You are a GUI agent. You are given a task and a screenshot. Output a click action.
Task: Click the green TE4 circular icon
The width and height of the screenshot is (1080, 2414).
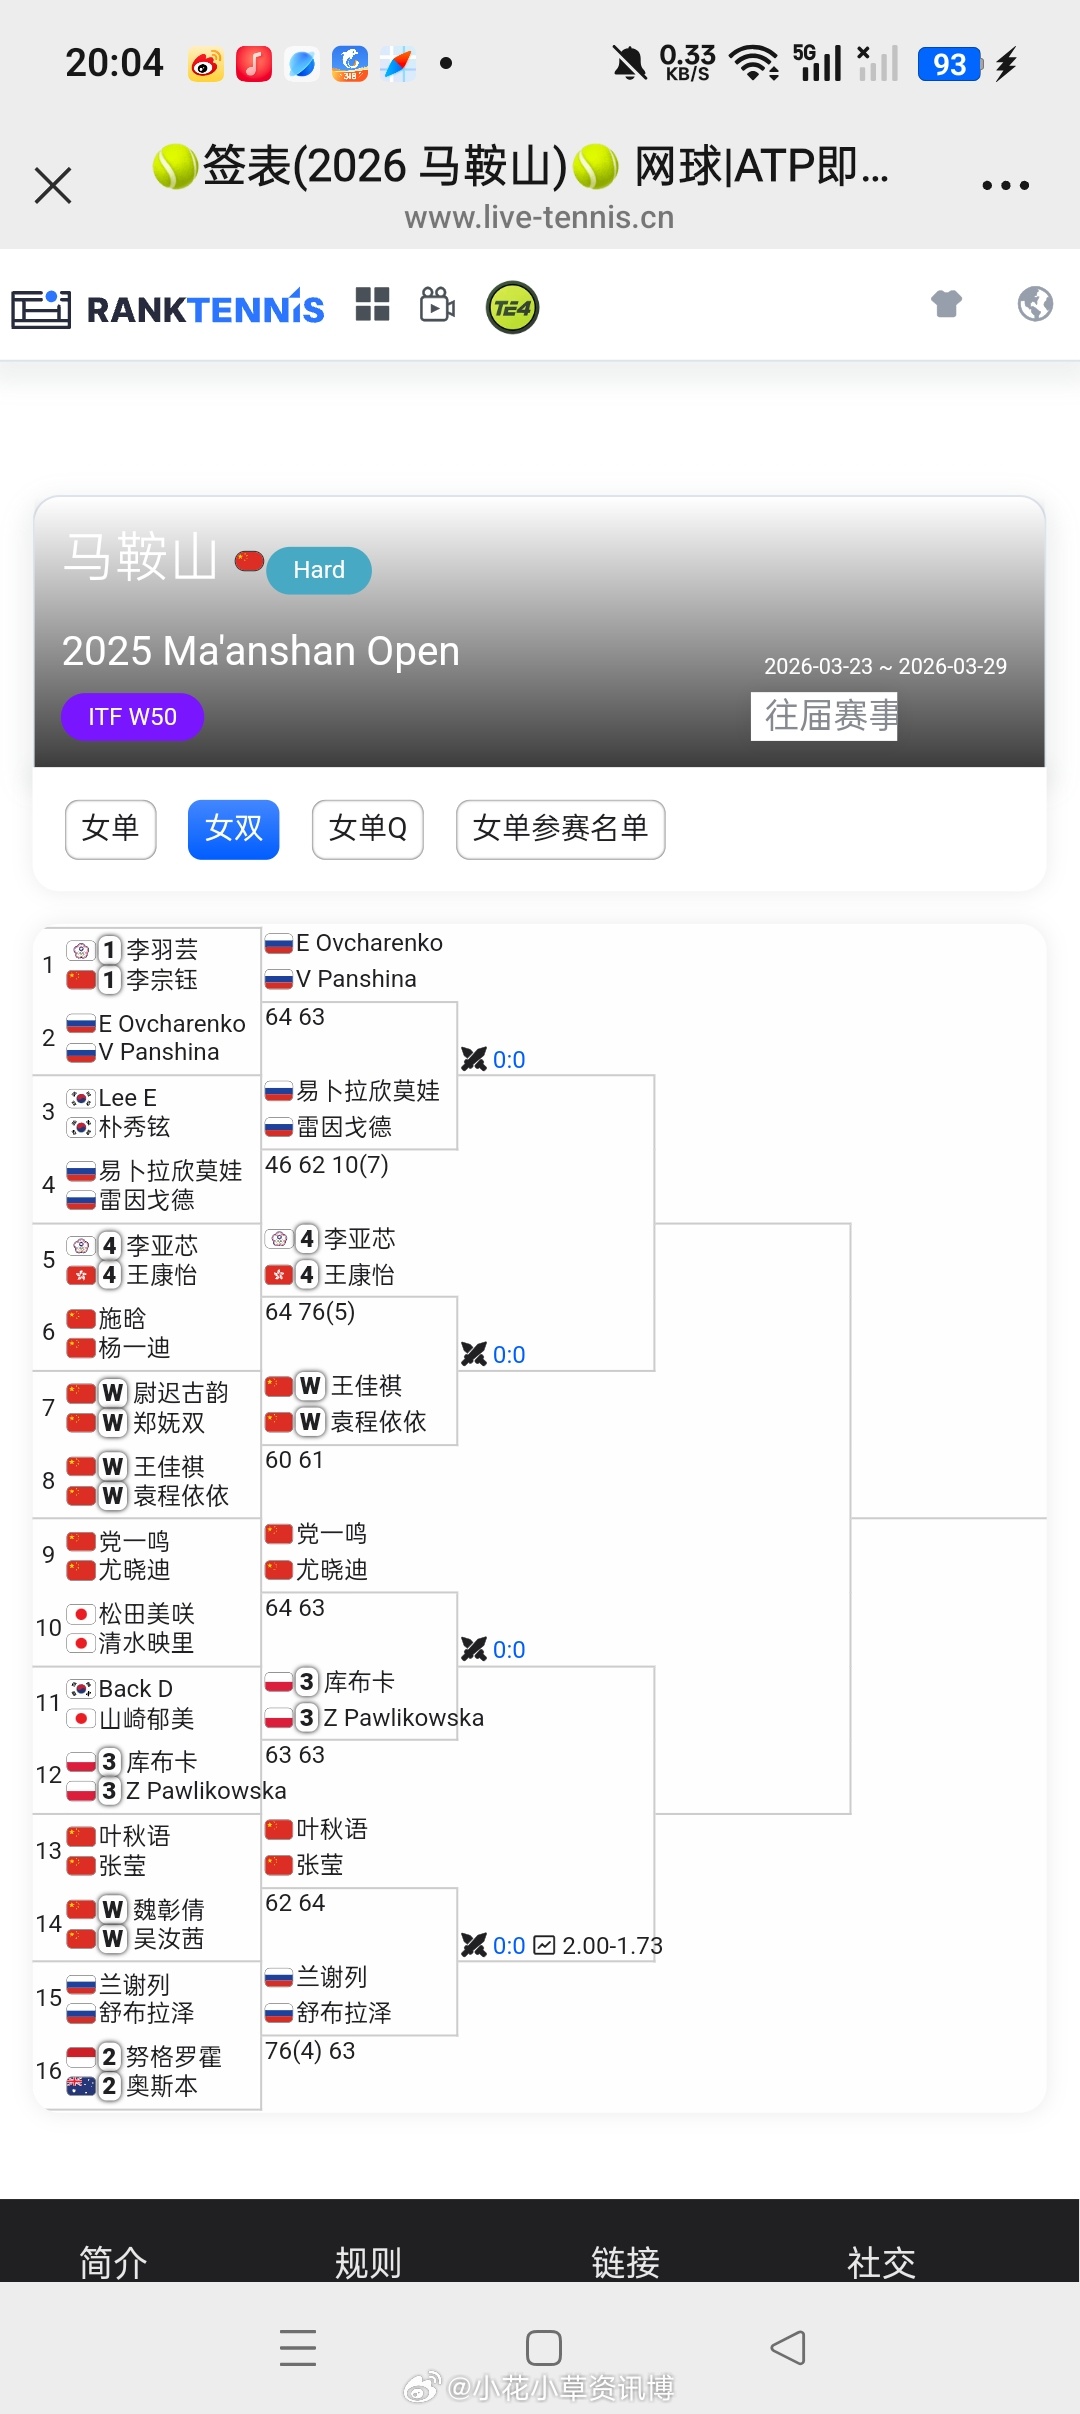click(511, 307)
